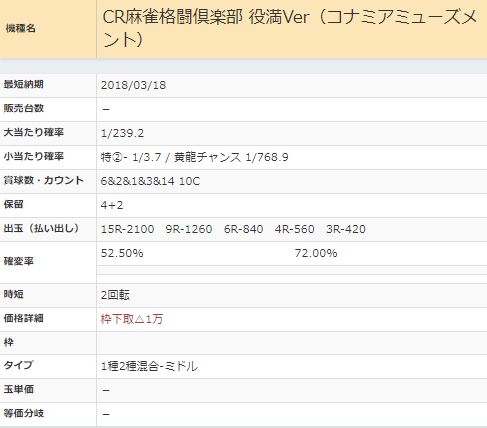Select the 9R-1260 payout value
This screenshot has width=487, height=428.
point(189,229)
